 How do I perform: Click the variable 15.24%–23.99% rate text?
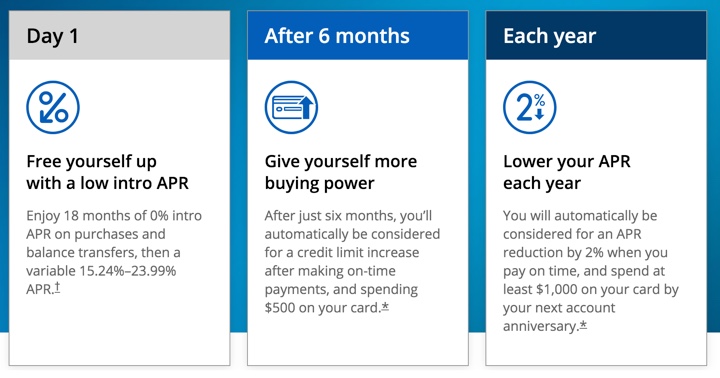(101, 271)
